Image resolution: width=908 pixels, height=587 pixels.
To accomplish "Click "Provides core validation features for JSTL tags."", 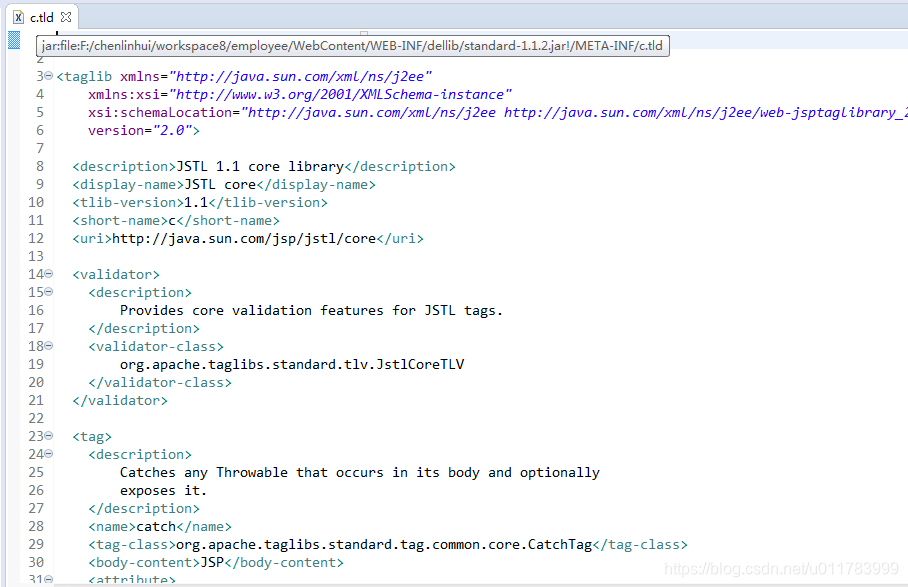I will pos(312,310).
